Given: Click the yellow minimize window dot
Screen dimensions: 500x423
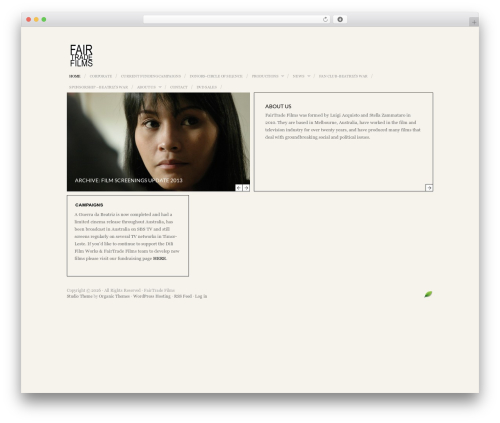Looking at the screenshot, I should tap(36, 19).
